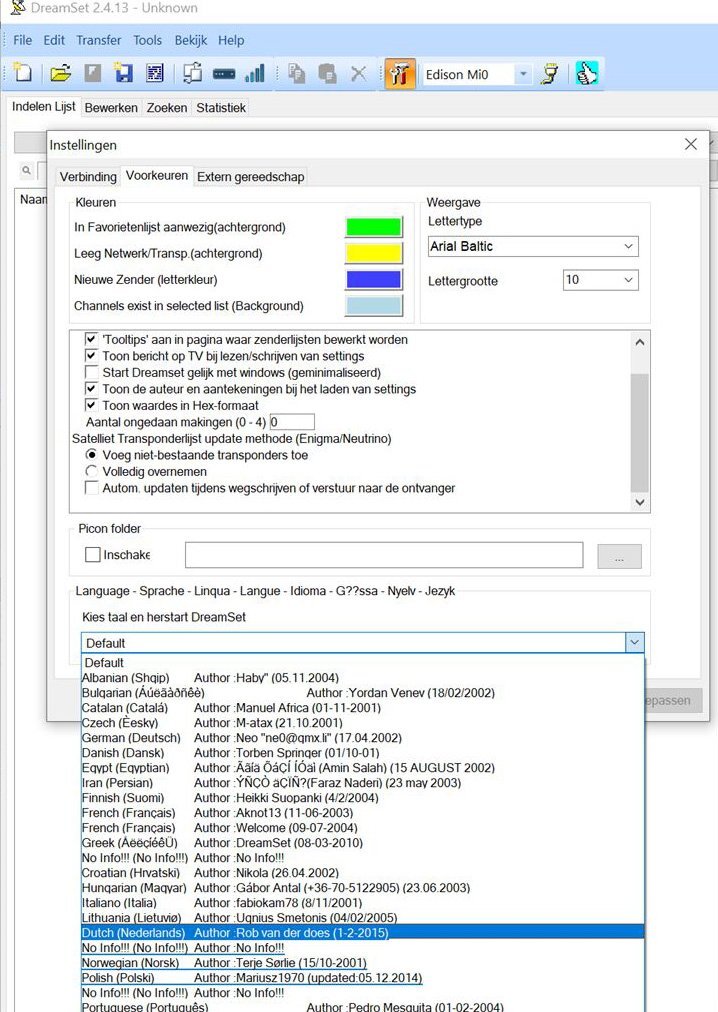This screenshot has height=1012, width=718.
Task: Choose German (Deutsch) from language list
Action: [131, 737]
